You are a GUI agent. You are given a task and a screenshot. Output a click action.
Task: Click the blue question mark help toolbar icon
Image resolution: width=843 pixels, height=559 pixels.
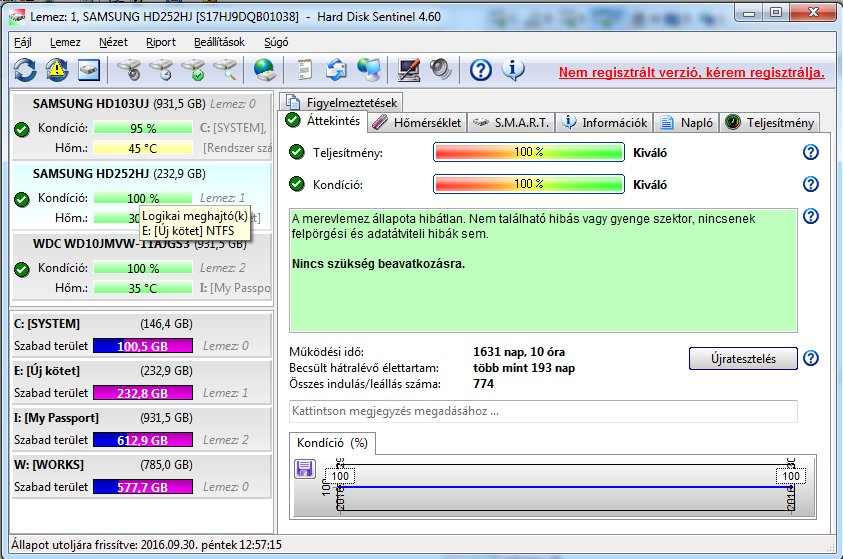tap(481, 70)
